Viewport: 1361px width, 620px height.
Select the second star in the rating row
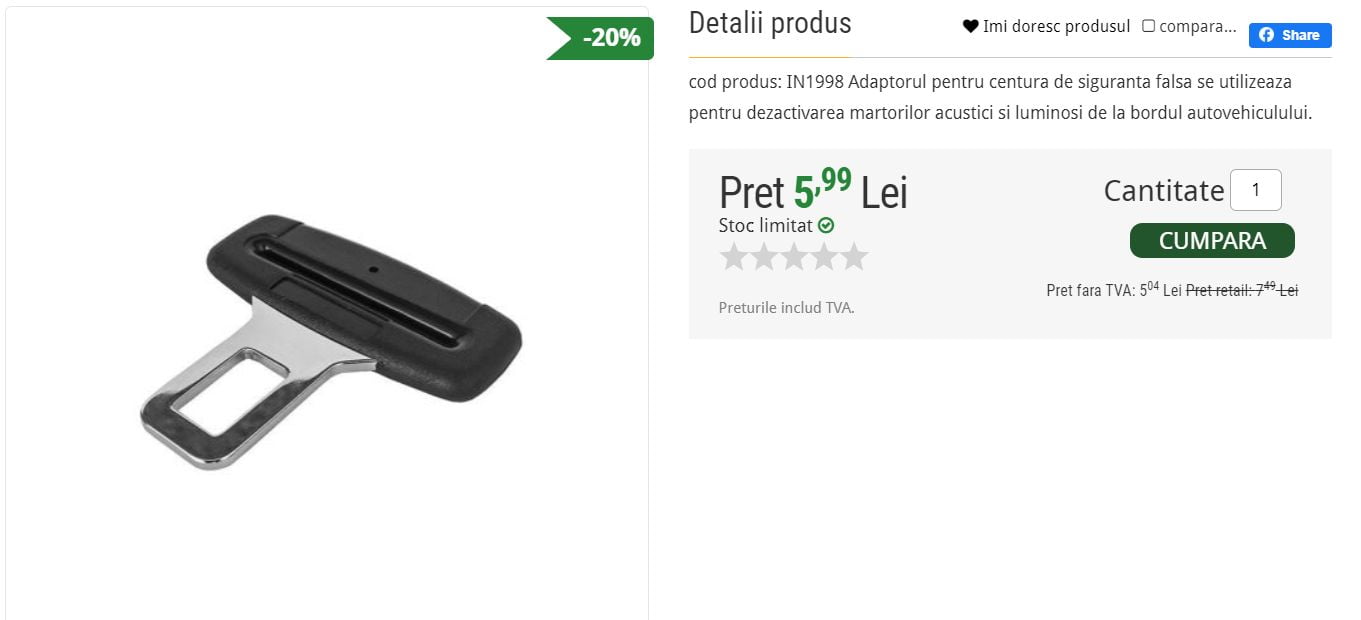click(765, 257)
